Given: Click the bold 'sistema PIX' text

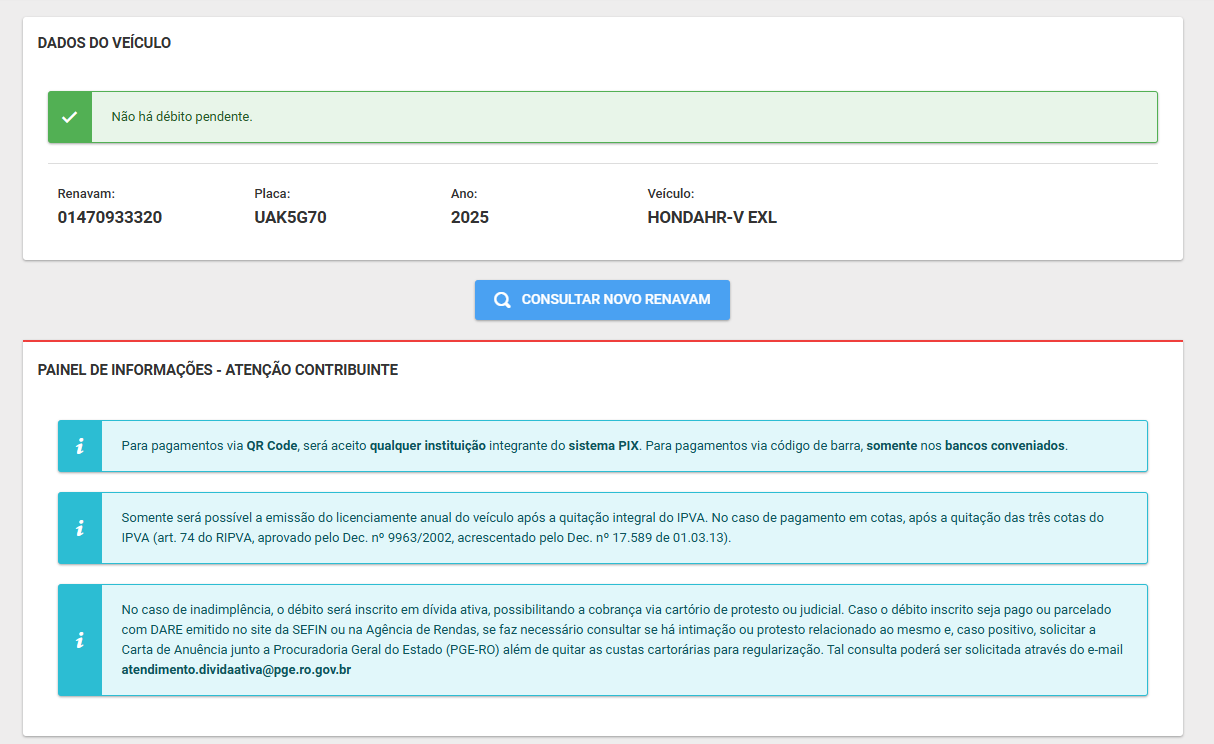Looking at the screenshot, I should pyautogui.click(x=604, y=446).
